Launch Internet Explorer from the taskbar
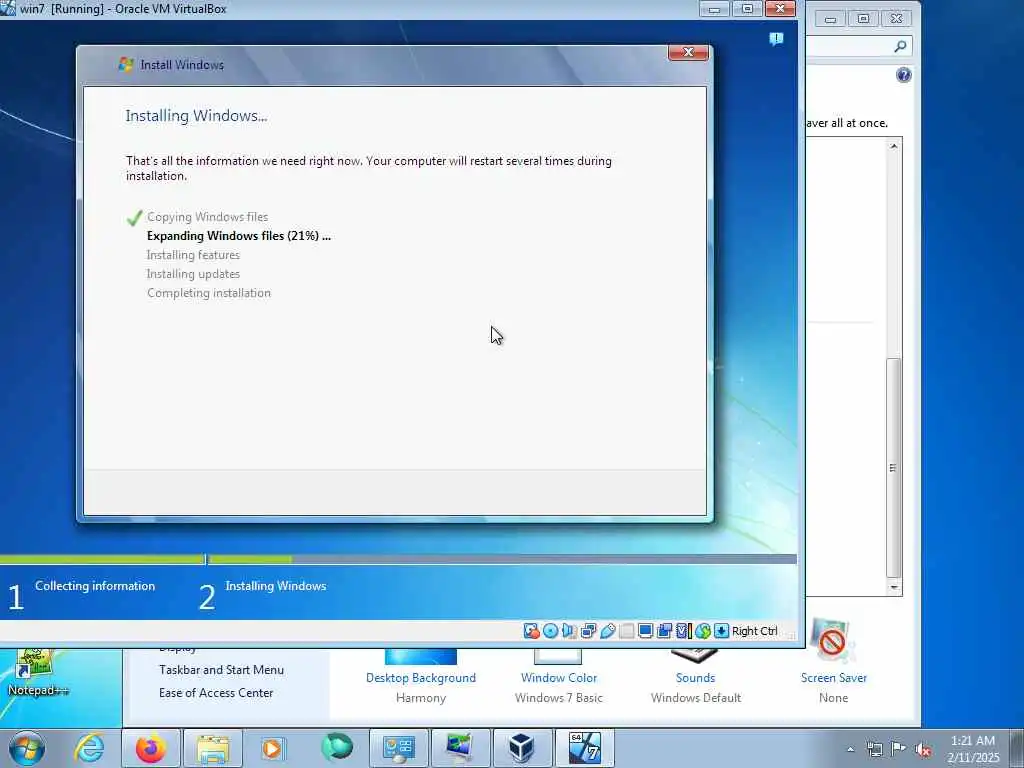This screenshot has height=768, width=1024. click(x=89, y=748)
